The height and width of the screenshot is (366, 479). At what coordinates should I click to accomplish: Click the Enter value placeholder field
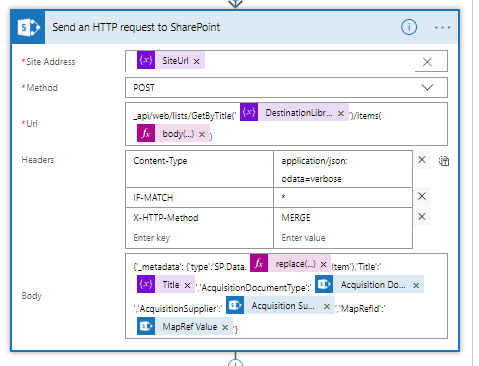point(343,238)
